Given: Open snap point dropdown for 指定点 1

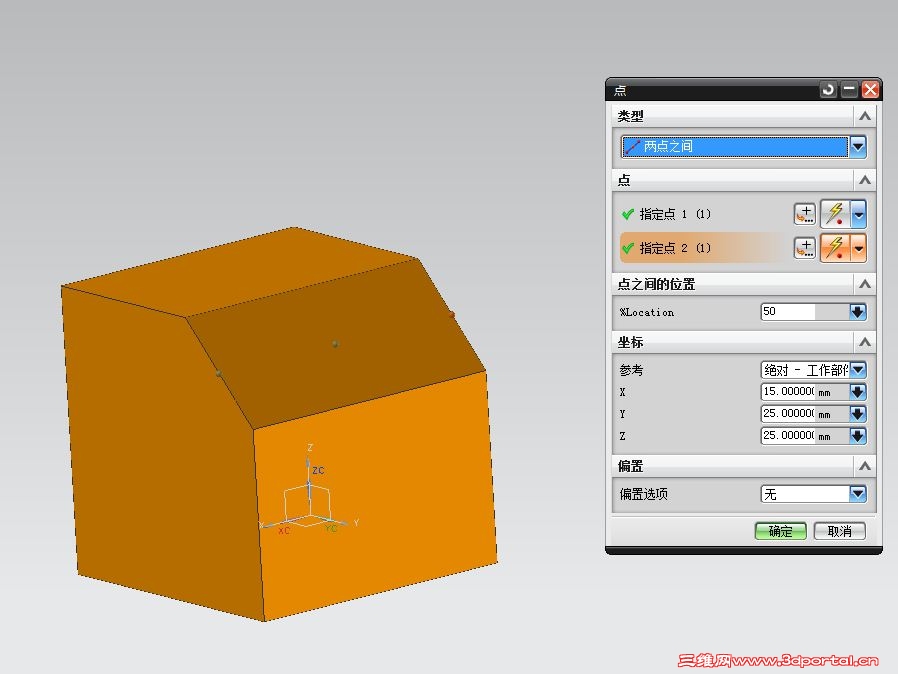Looking at the screenshot, I should [x=858, y=214].
